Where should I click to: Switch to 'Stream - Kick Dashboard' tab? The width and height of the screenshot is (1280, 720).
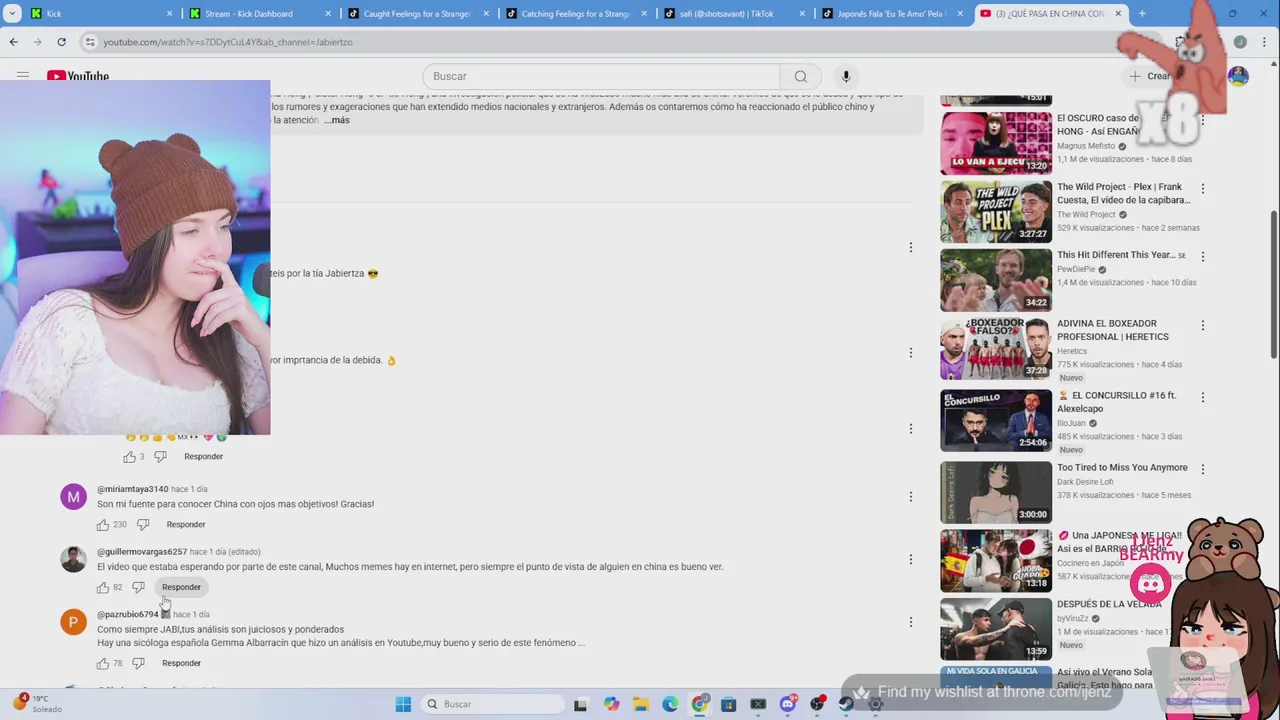(x=259, y=14)
